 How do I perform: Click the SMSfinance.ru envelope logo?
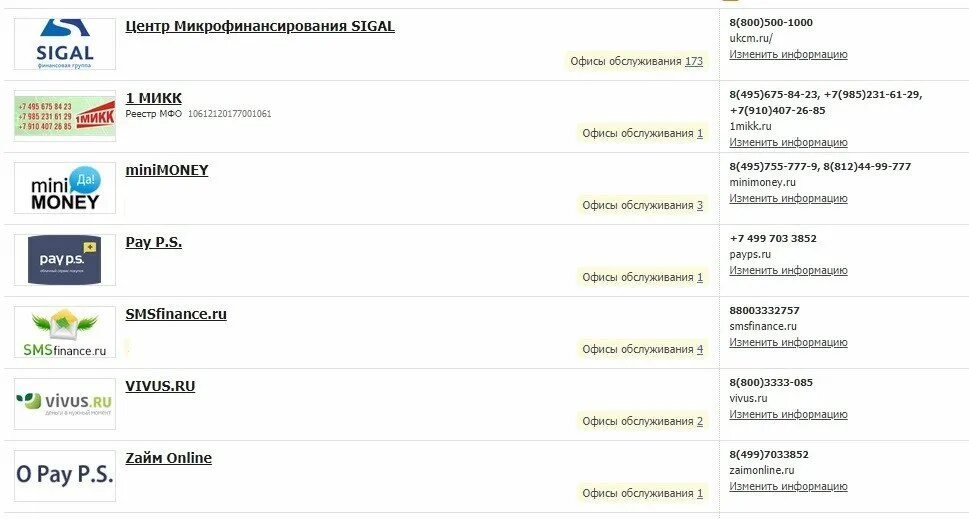coord(65,332)
